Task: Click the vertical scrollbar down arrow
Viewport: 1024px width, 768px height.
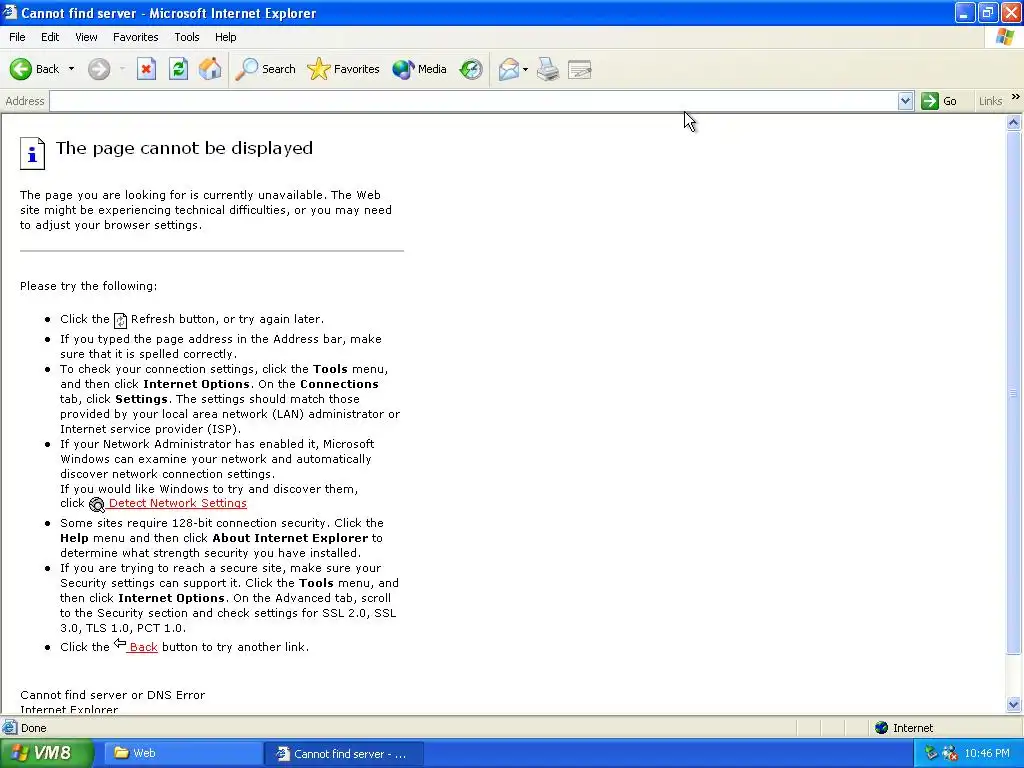Action: (x=1014, y=704)
